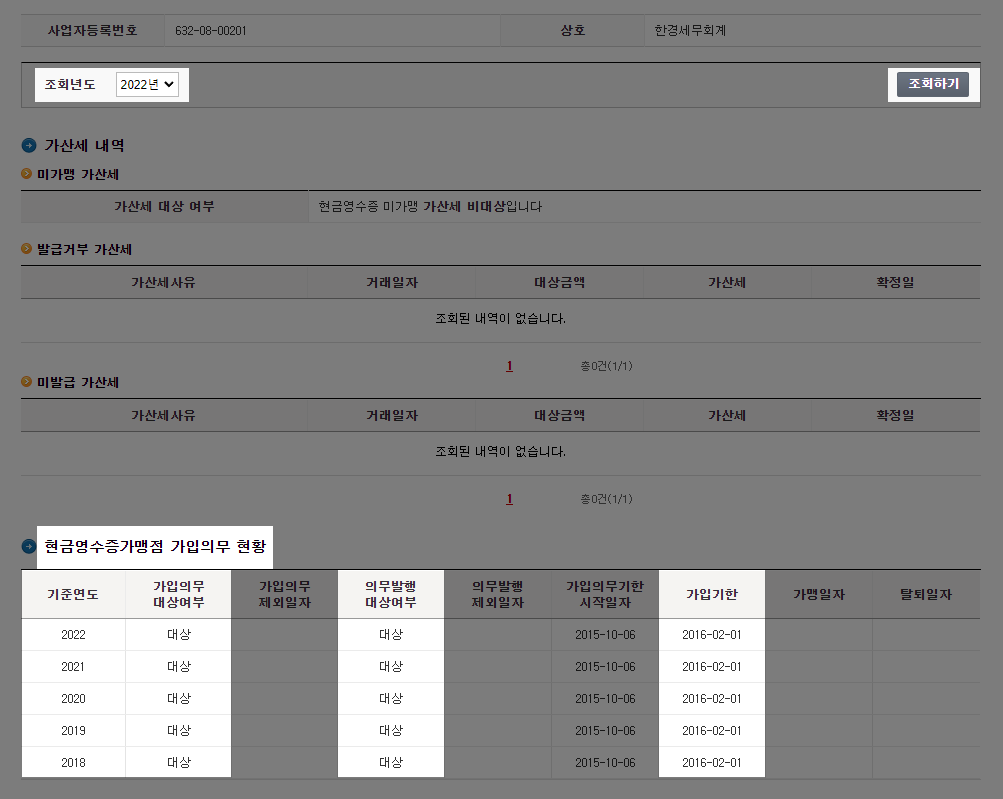Click the 현금영수증가맹점 가입의무 현황 heading
The image size is (1003, 799).
click(x=155, y=546)
